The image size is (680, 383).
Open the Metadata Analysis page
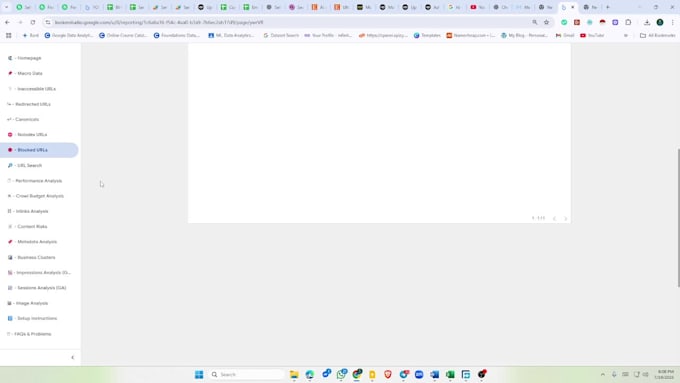click(x=33, y=242)
